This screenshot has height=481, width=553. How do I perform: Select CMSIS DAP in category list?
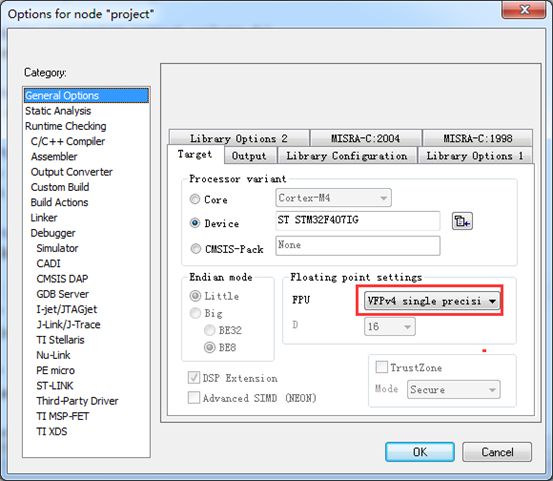tap(62, 279)
